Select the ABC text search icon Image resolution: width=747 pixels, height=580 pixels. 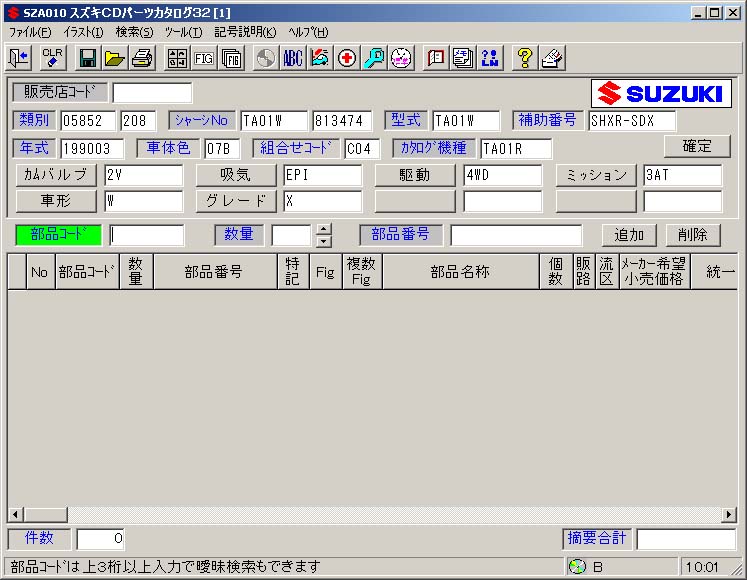coord(292,58)
